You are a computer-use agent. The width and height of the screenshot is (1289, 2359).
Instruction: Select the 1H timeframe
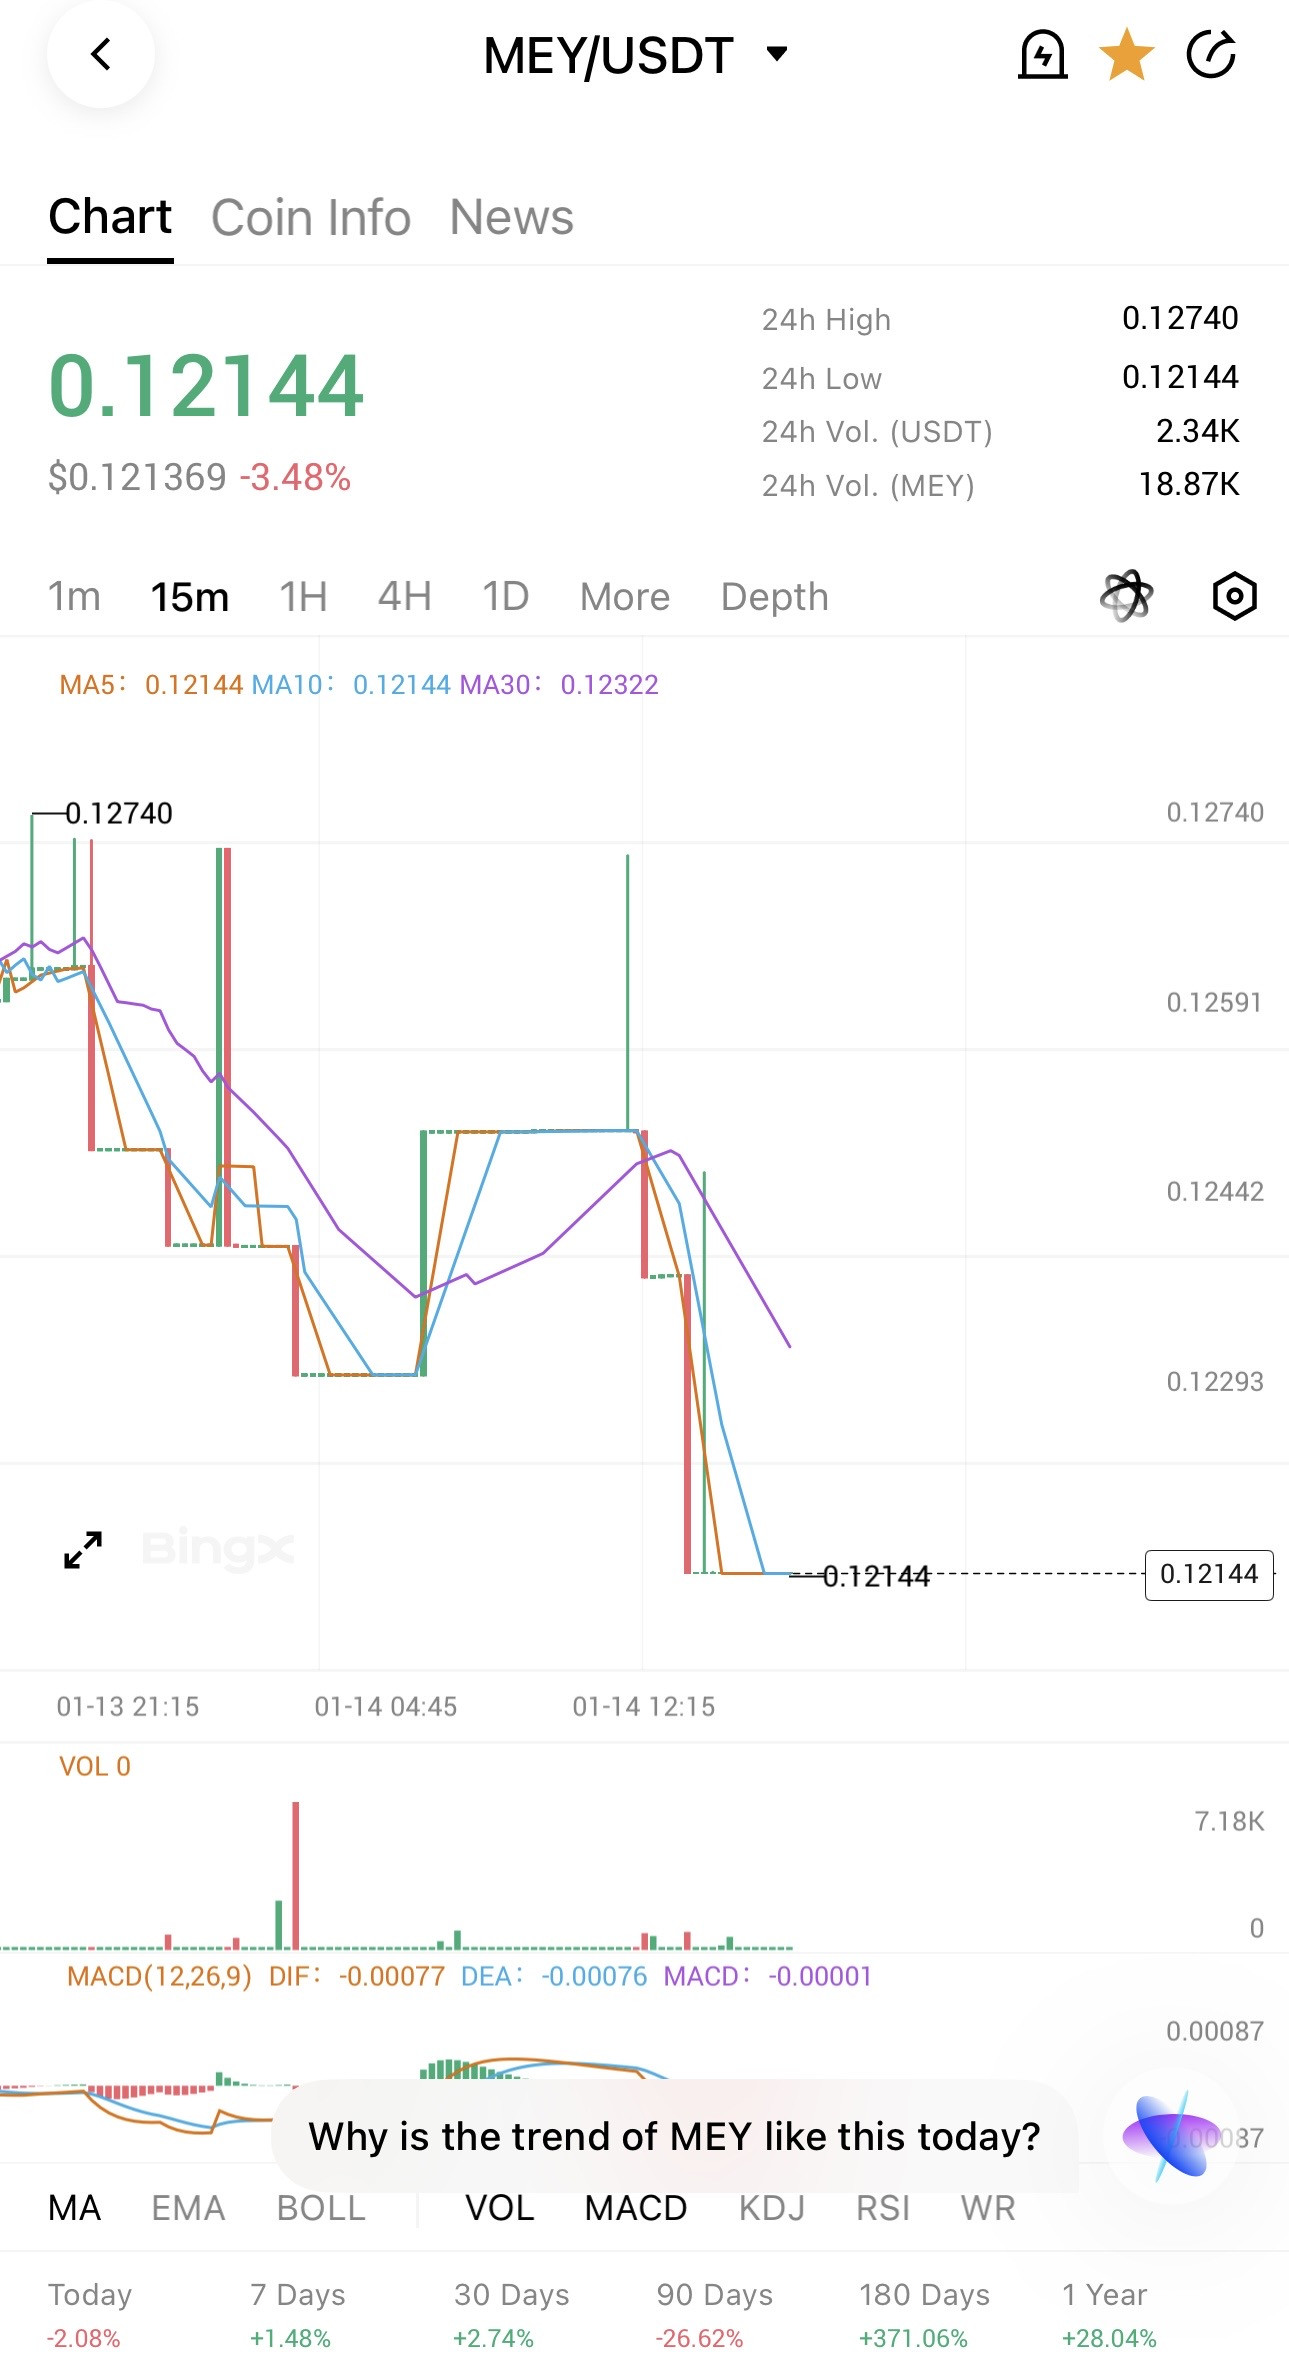coord(303,597)
